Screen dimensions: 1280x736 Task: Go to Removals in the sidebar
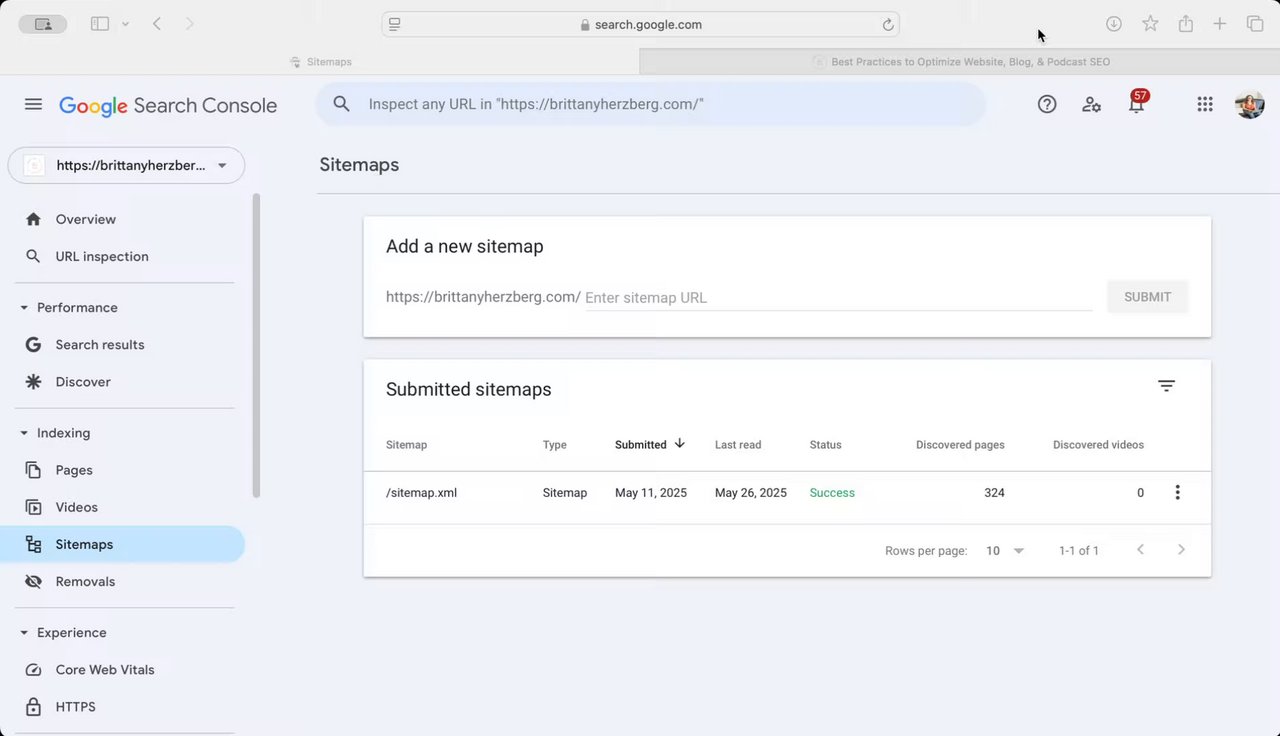tap(85, 582)
